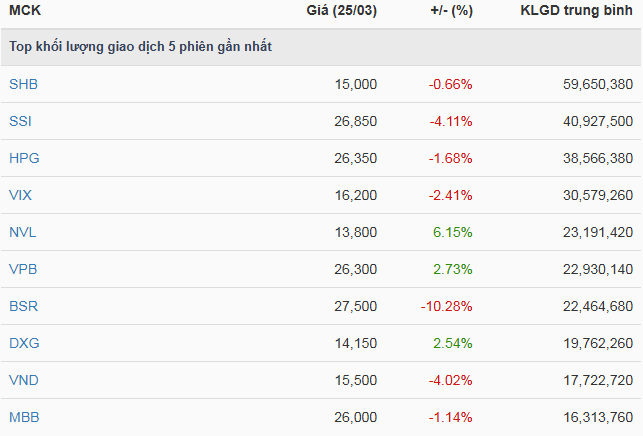Open the BSR stock link
This screenshot has height=436, width=643.
[23, 306]
